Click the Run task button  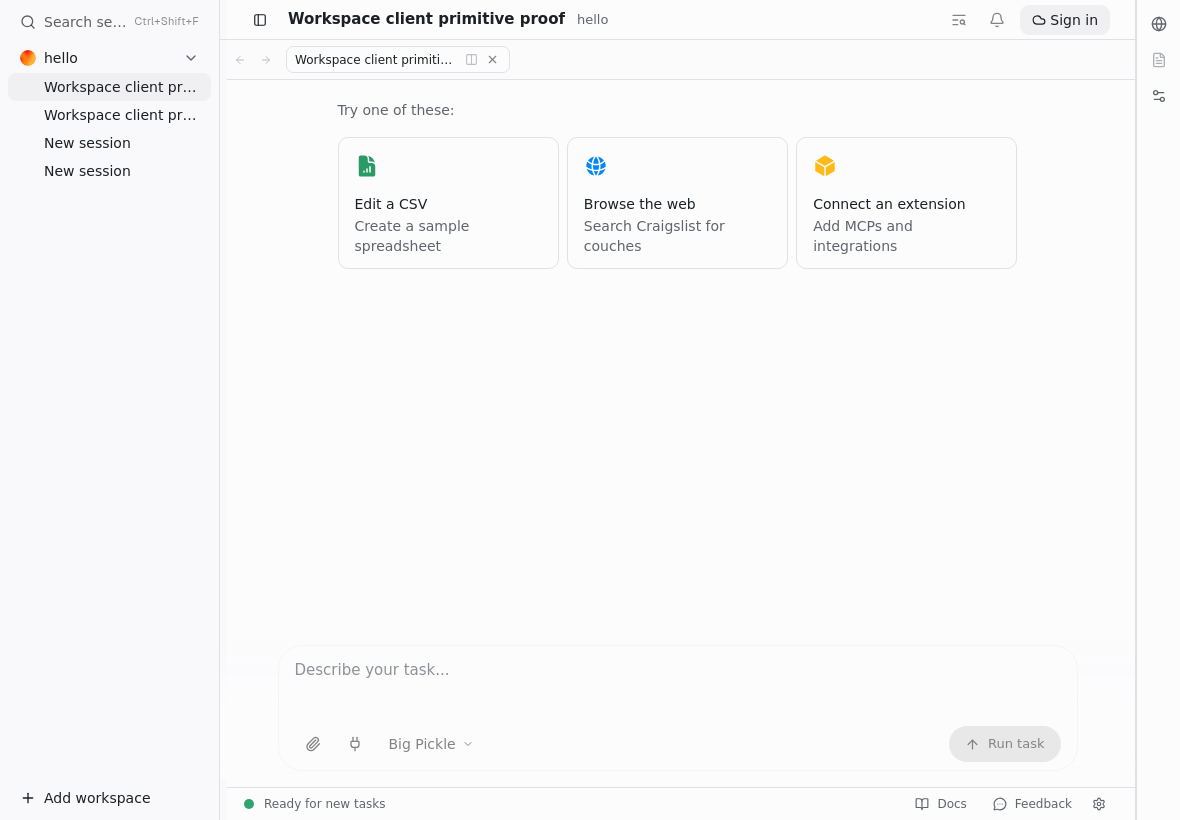tap(1004, 744)
